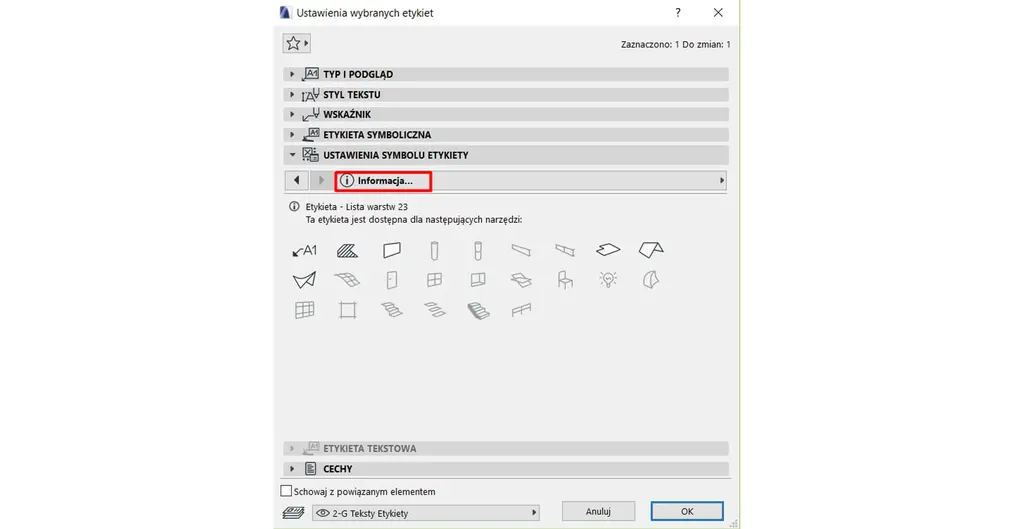Click the lamp bulb tool icon
Screen dimensions: 1013x529
coord(608,280)
